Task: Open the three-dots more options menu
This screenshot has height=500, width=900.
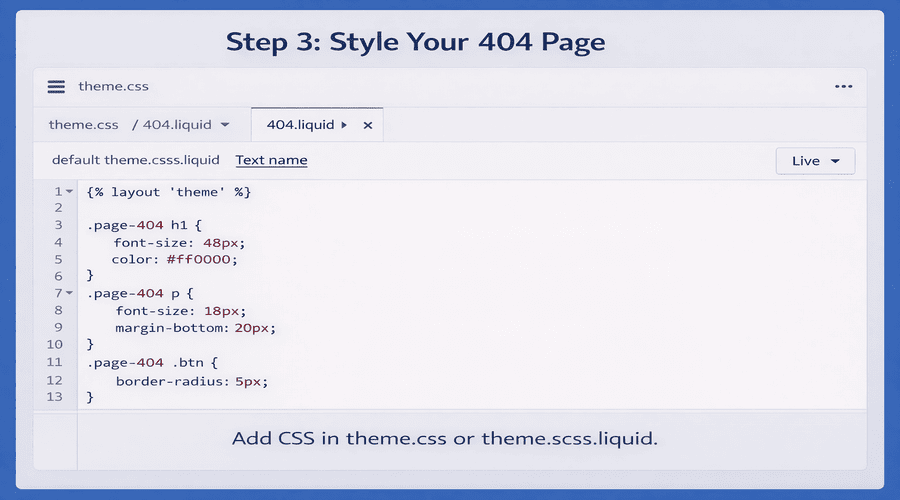Action: coord(843,87)
